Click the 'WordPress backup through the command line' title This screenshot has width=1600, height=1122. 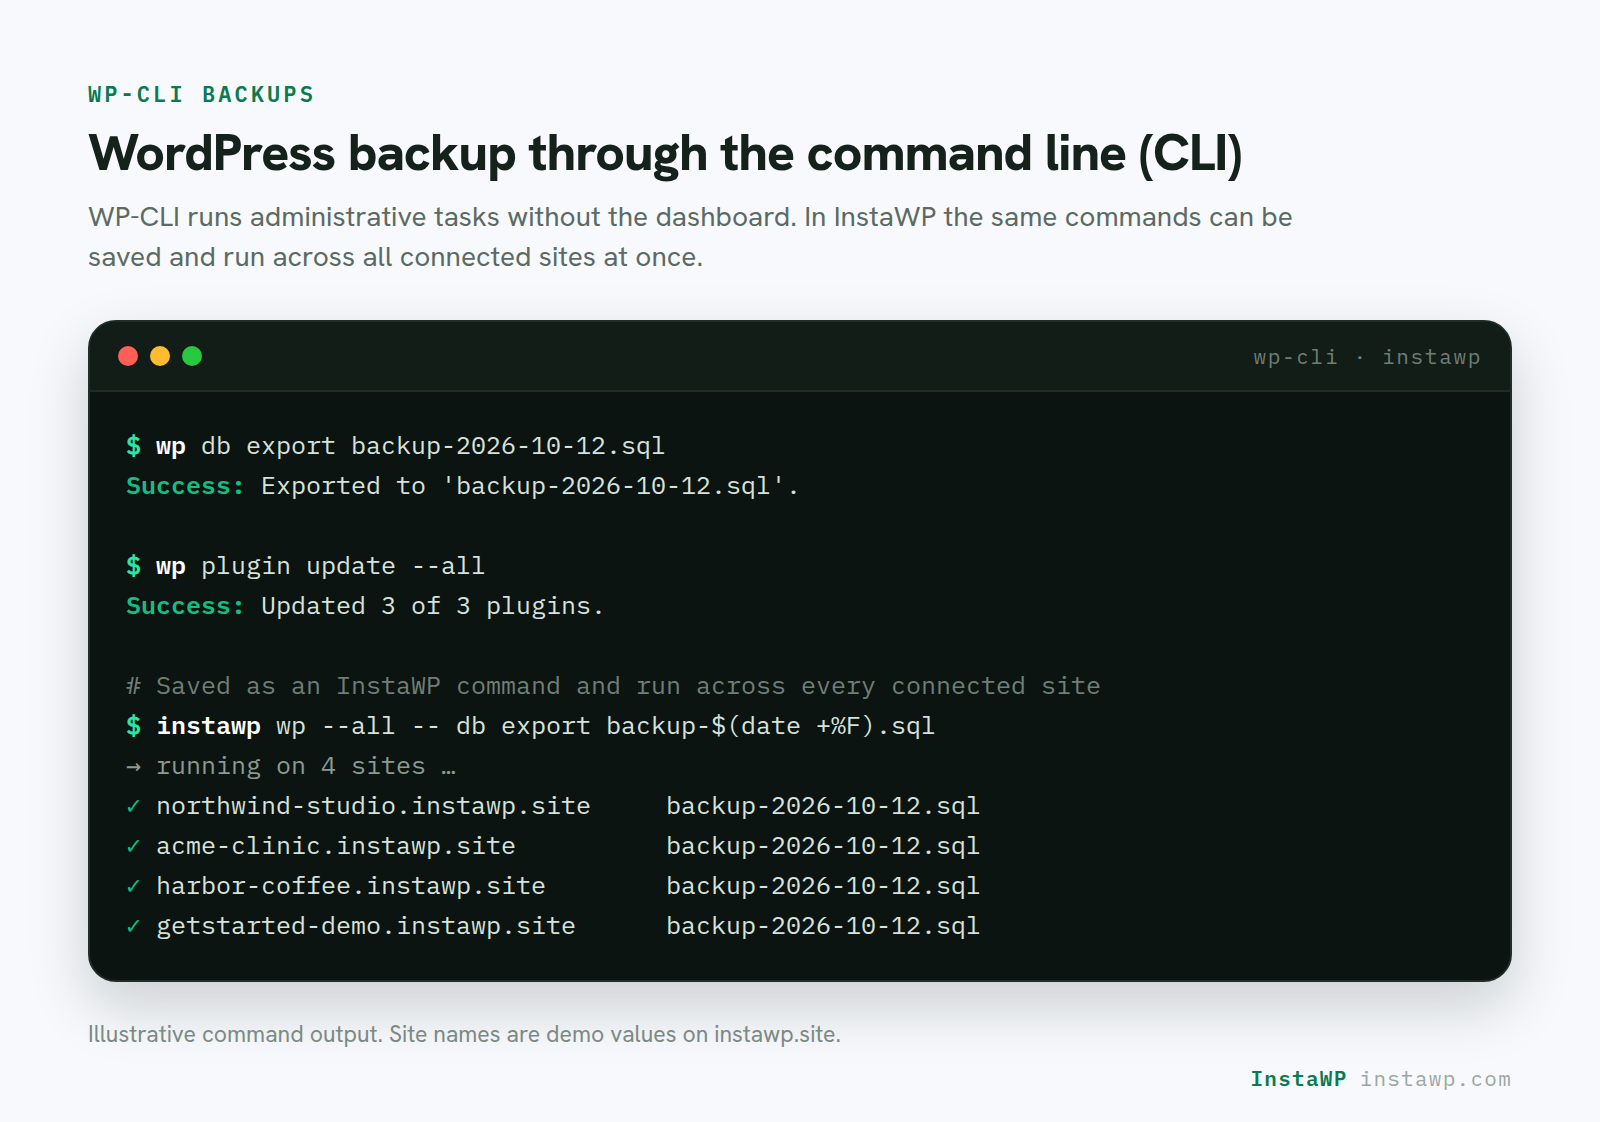[x=665, y=154]
